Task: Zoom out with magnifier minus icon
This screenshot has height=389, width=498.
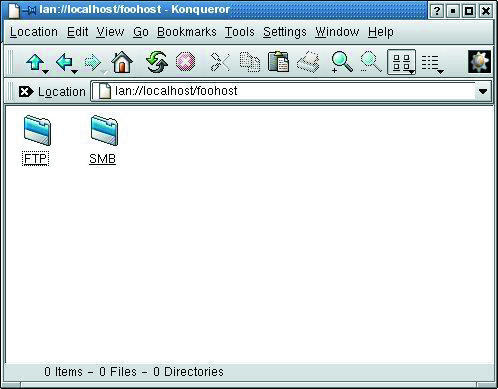Action: tap(371, 62)
